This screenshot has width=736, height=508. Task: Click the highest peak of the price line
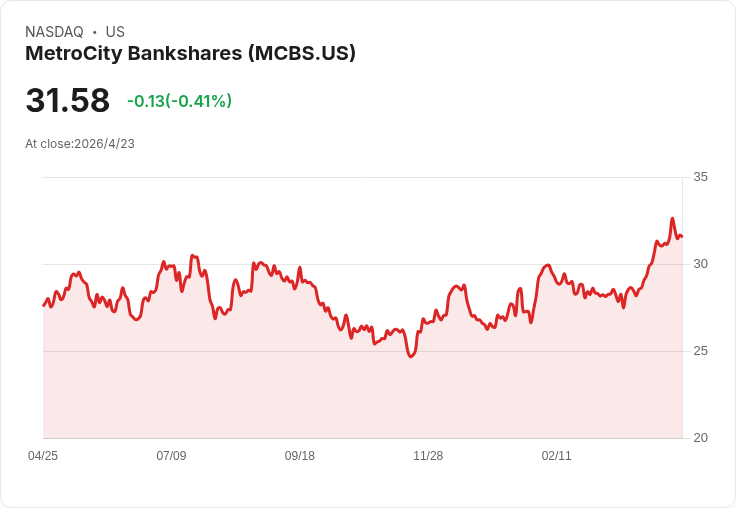pos(672,219)
